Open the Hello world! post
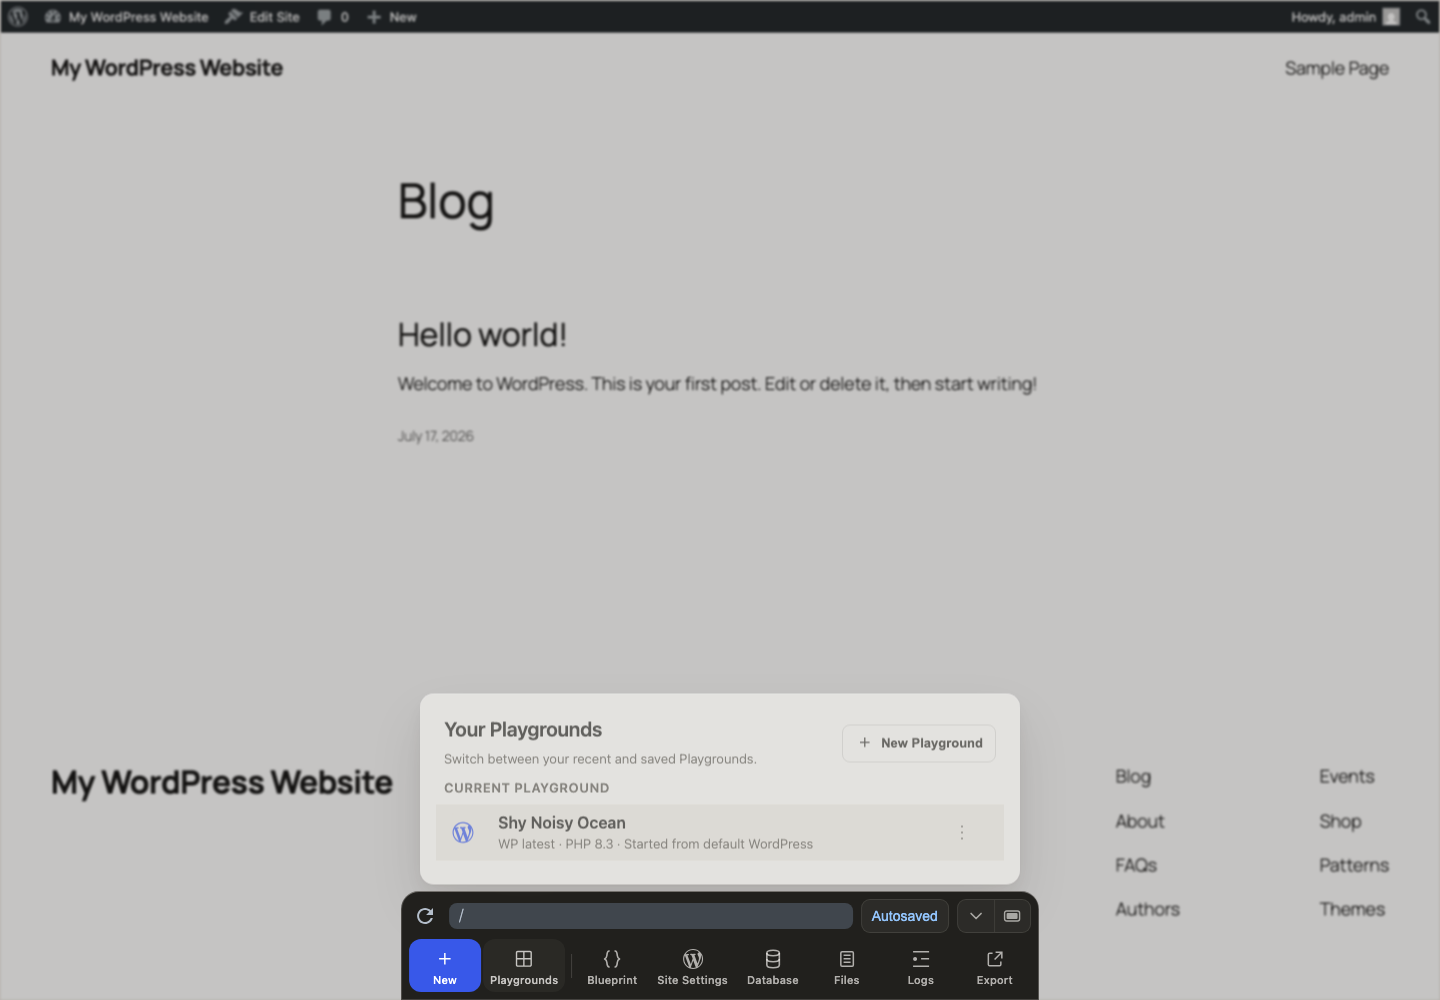 pyautogui.click(x=482, y=335)
